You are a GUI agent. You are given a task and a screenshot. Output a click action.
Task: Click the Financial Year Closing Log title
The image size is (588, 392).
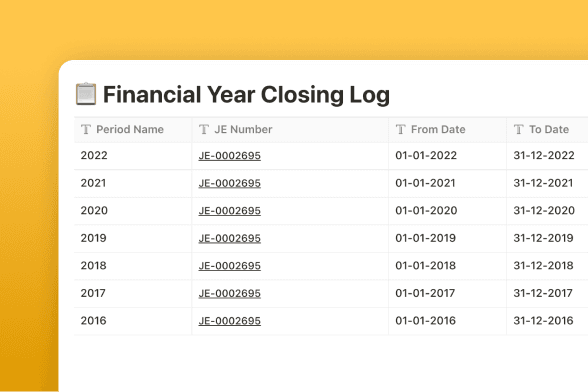(x=246, y=95)
